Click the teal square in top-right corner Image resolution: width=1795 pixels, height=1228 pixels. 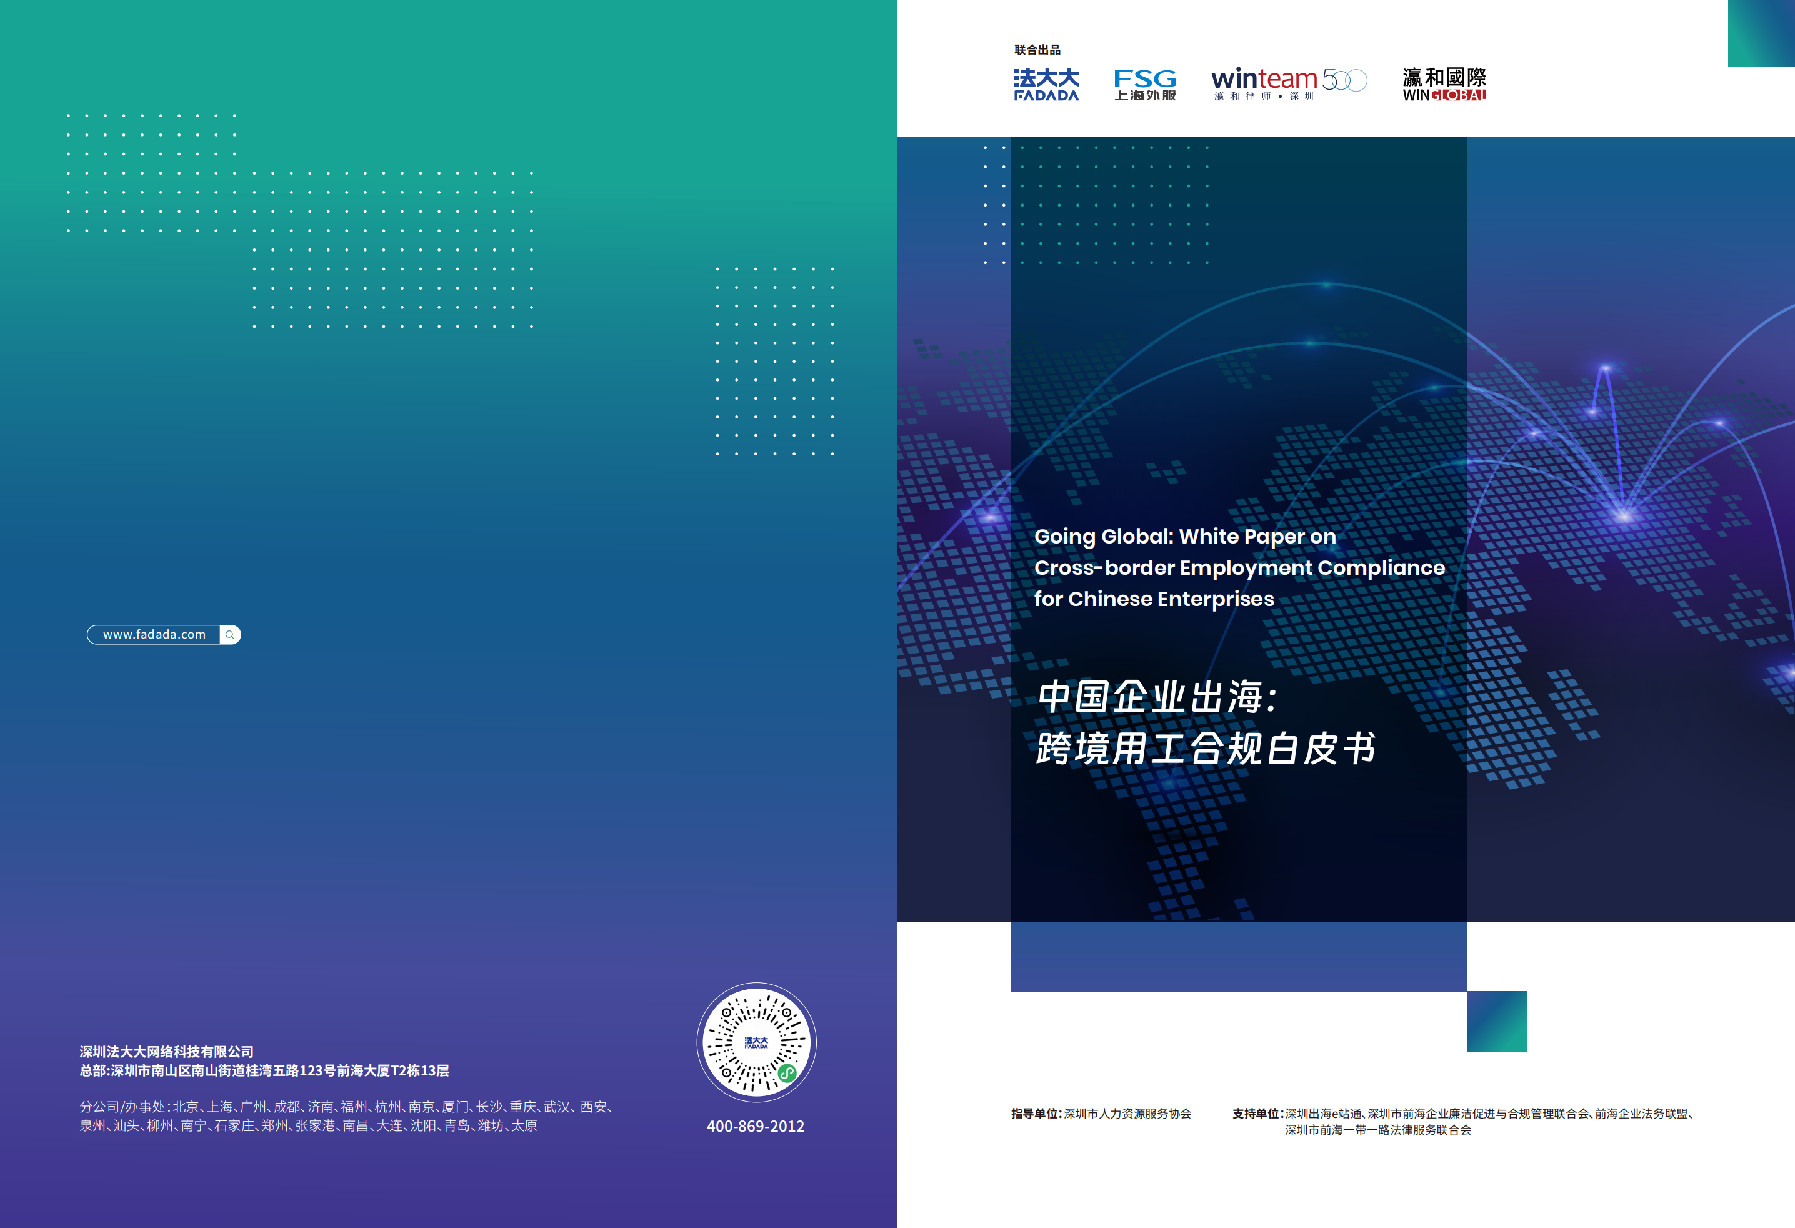point(1761,33)
